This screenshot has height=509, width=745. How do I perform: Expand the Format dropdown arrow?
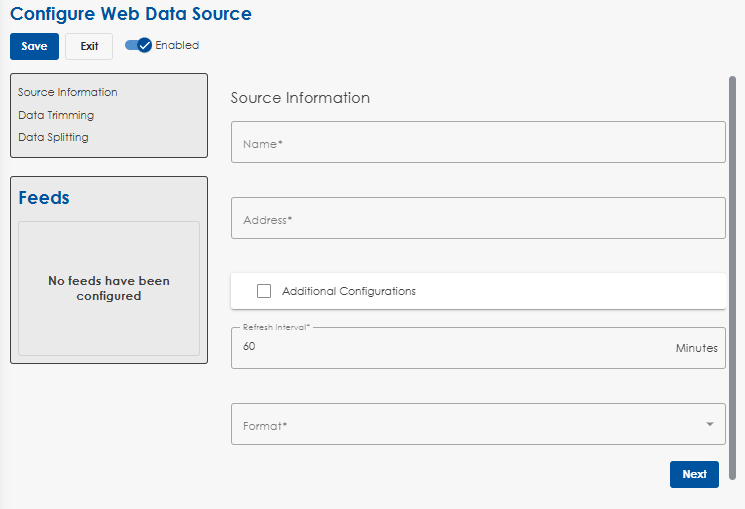click(x=709, y=424)
